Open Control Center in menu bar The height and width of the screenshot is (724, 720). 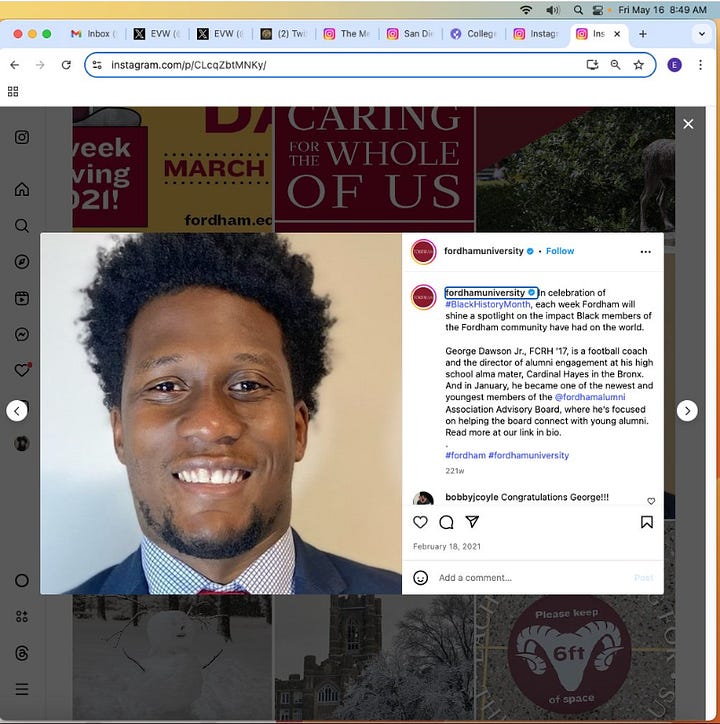[598, 10]
